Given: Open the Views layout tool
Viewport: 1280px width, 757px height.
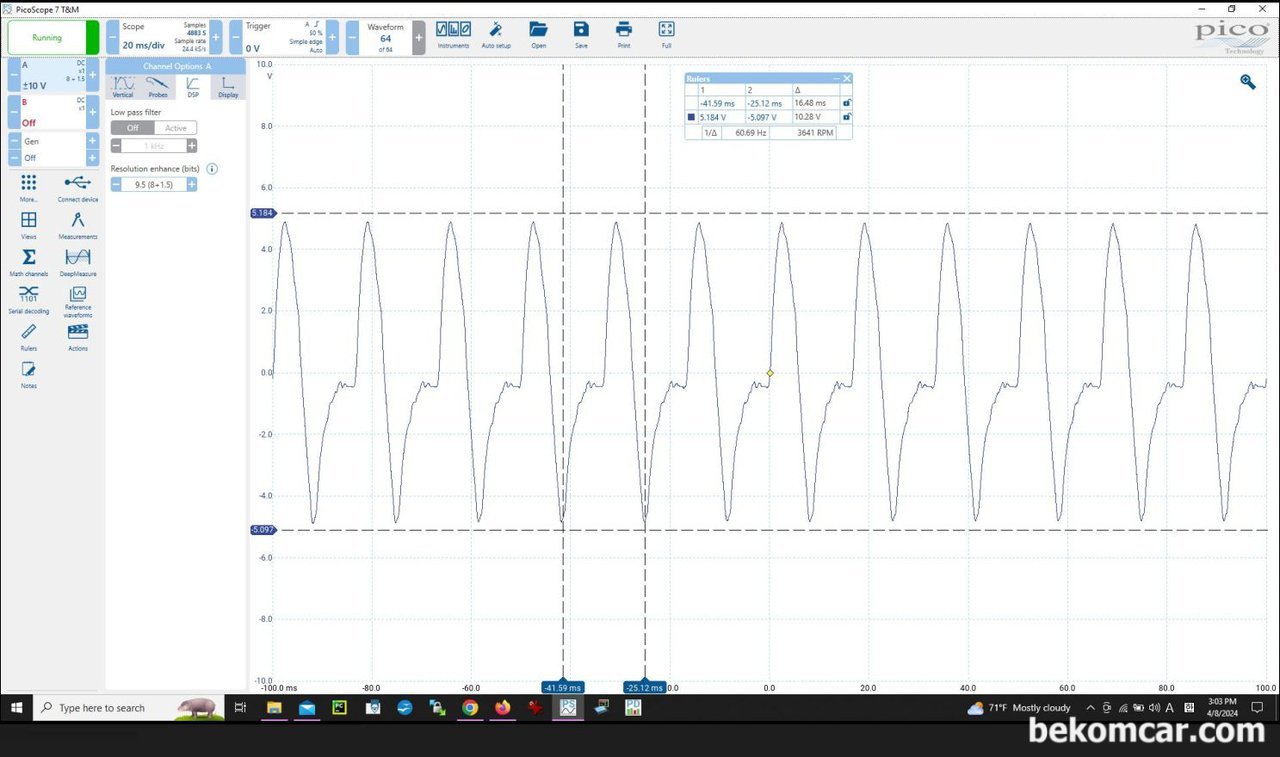Looking at the screenshot, I should coord(29,225).
